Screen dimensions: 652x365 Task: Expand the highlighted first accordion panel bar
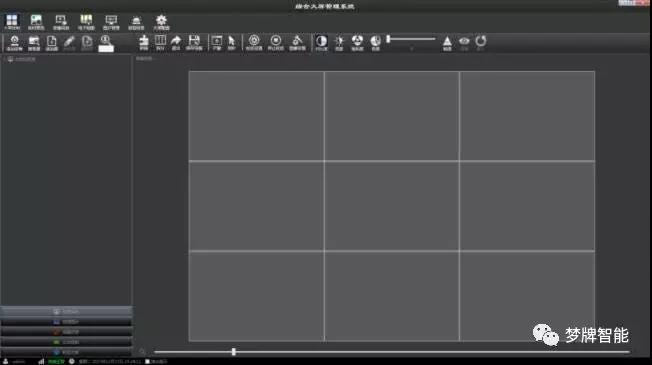[x=67, y=311]
